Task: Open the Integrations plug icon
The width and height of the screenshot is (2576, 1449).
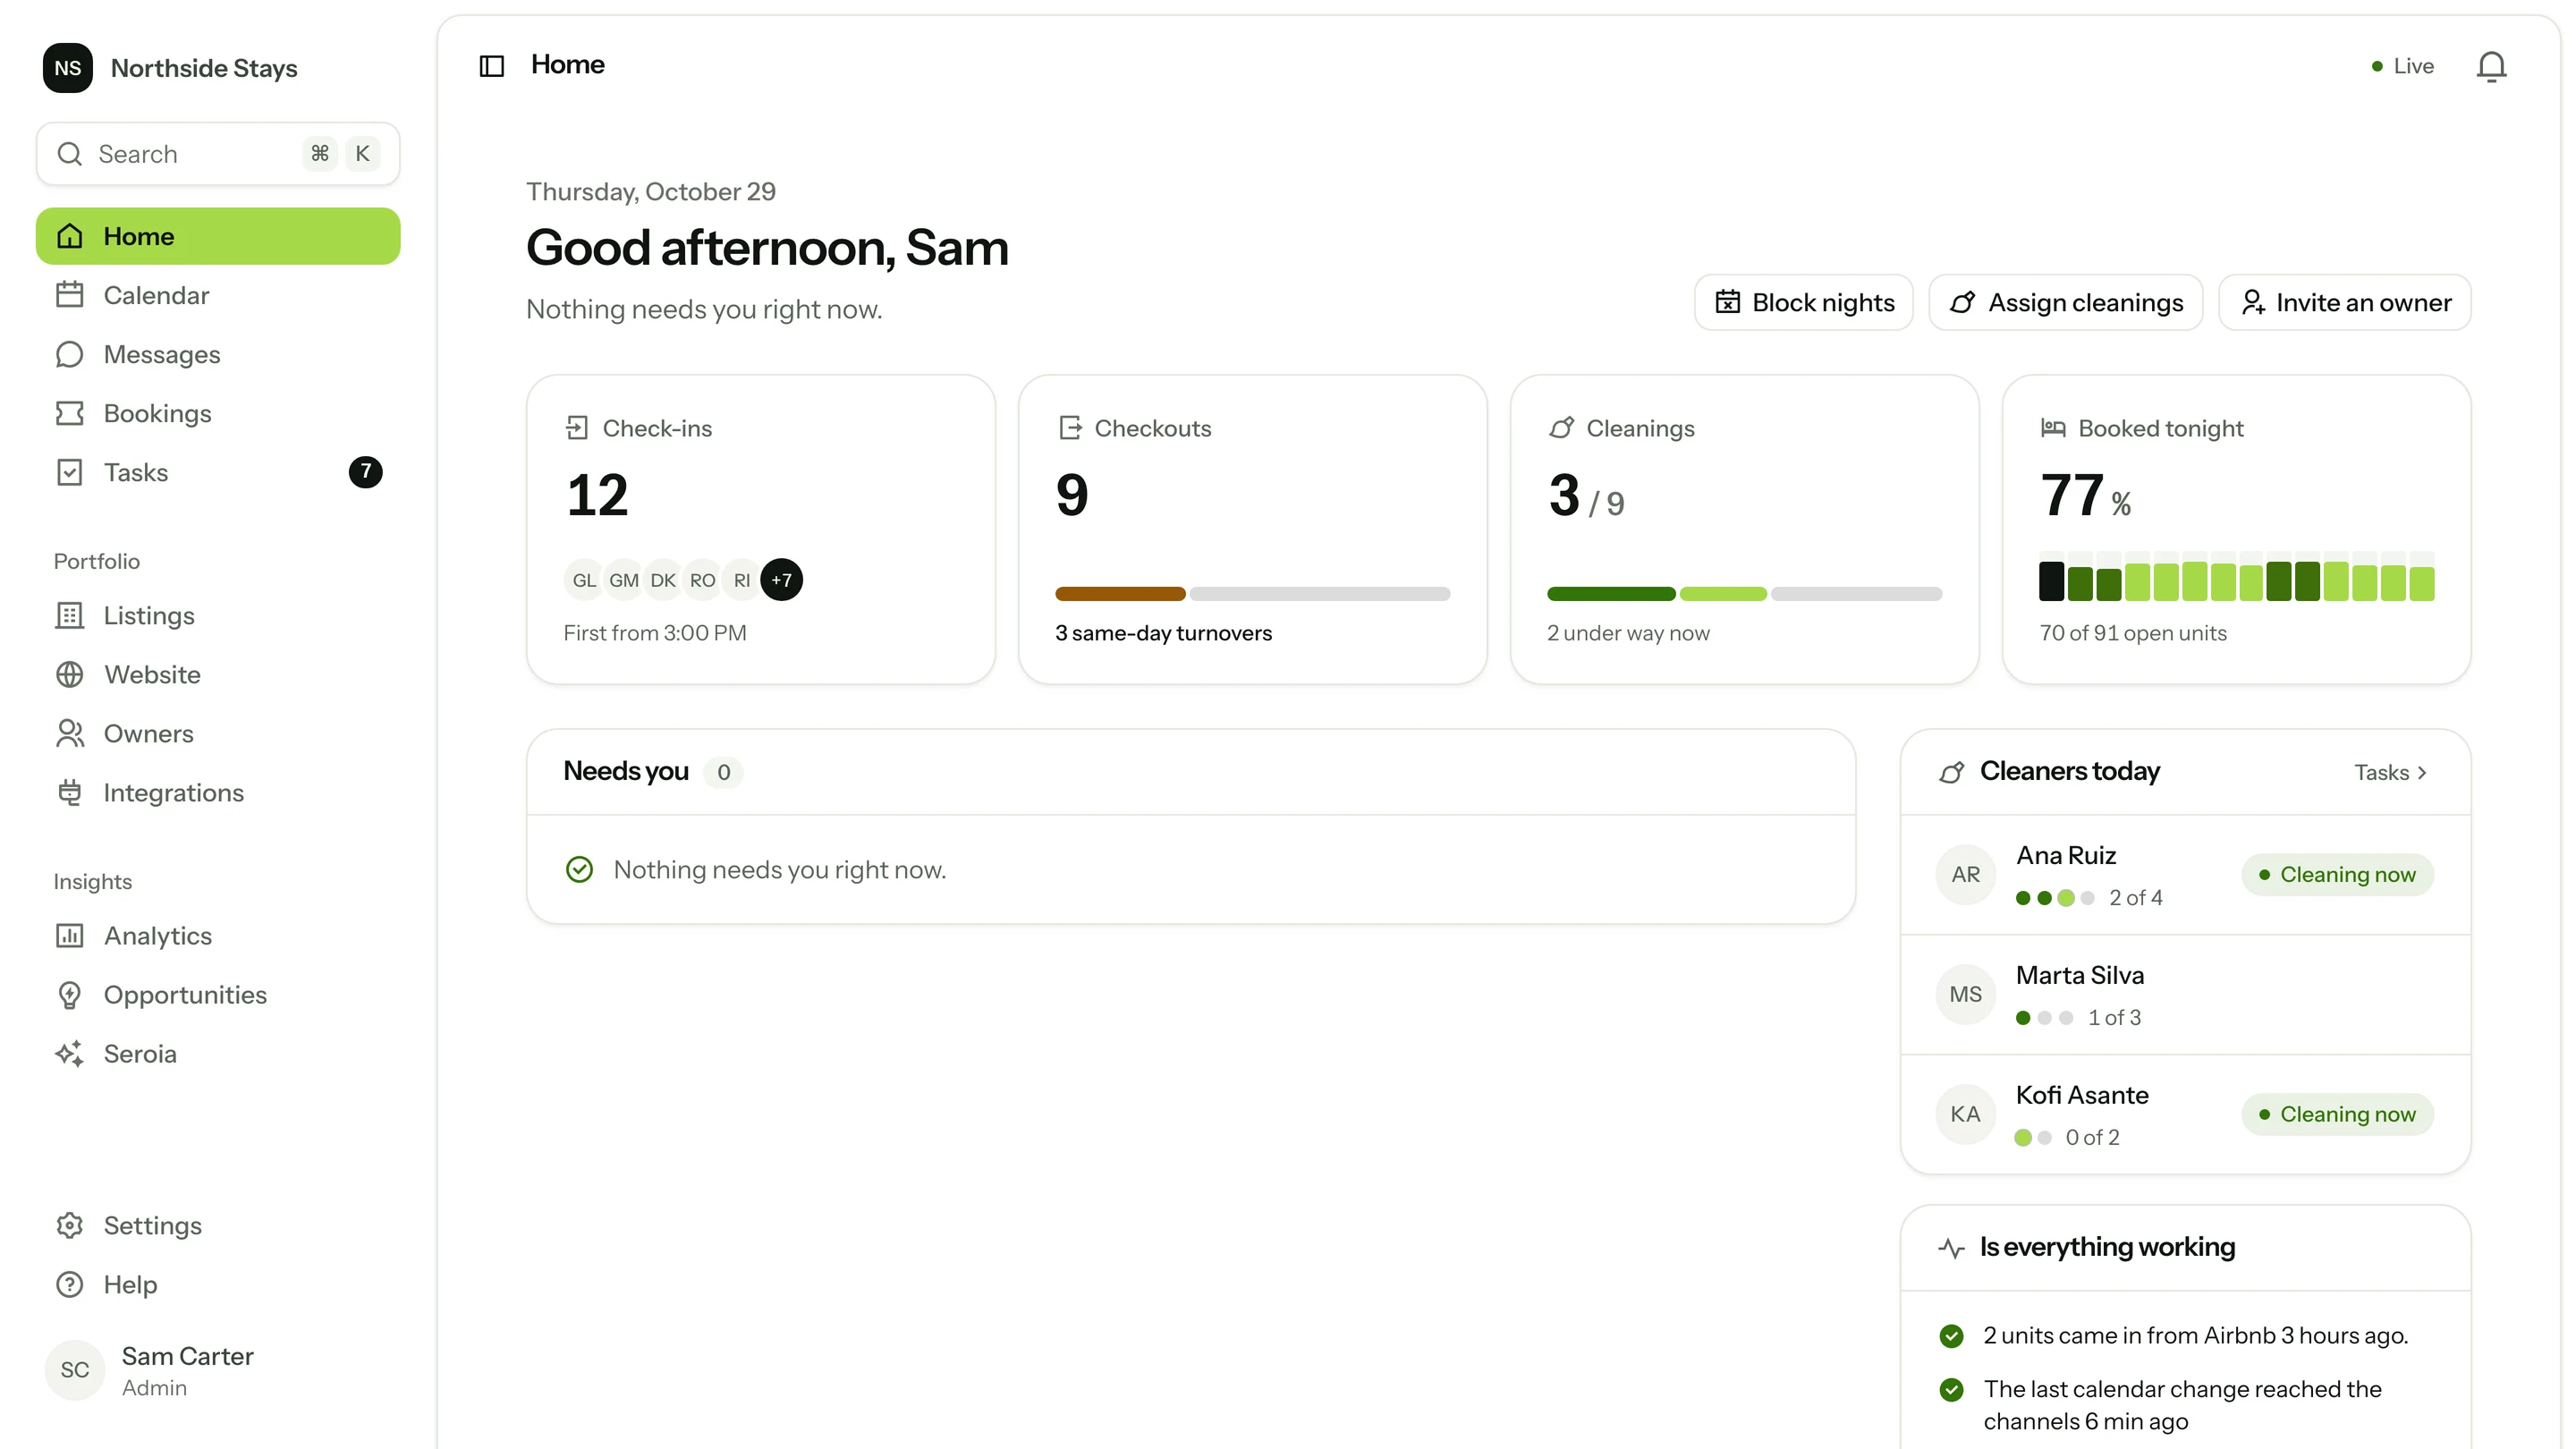Action: coord(69,792)
